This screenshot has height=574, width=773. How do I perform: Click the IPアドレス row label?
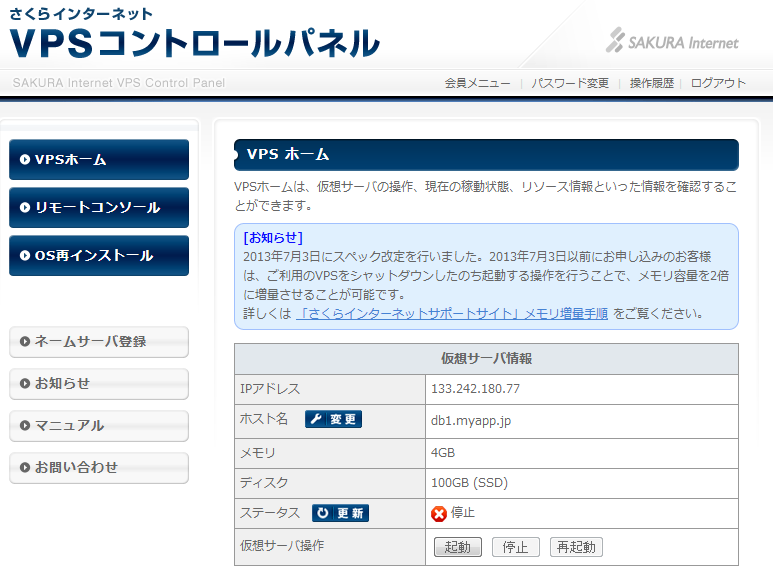tap(270, 389)
